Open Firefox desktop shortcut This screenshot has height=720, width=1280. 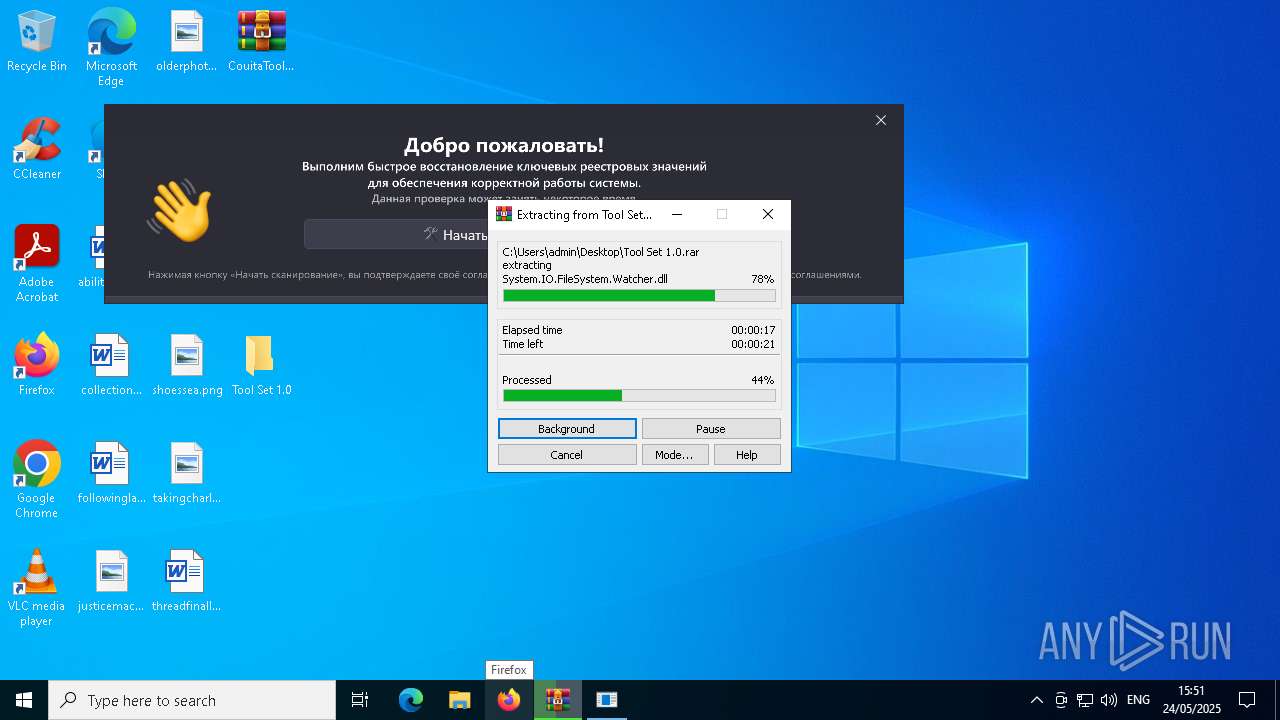point(37,365)
